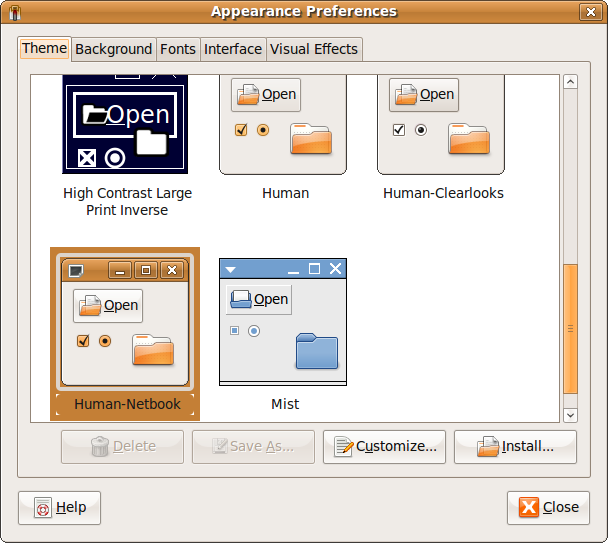Click the folder icon on Install button
608x543 pixels.
487,447
